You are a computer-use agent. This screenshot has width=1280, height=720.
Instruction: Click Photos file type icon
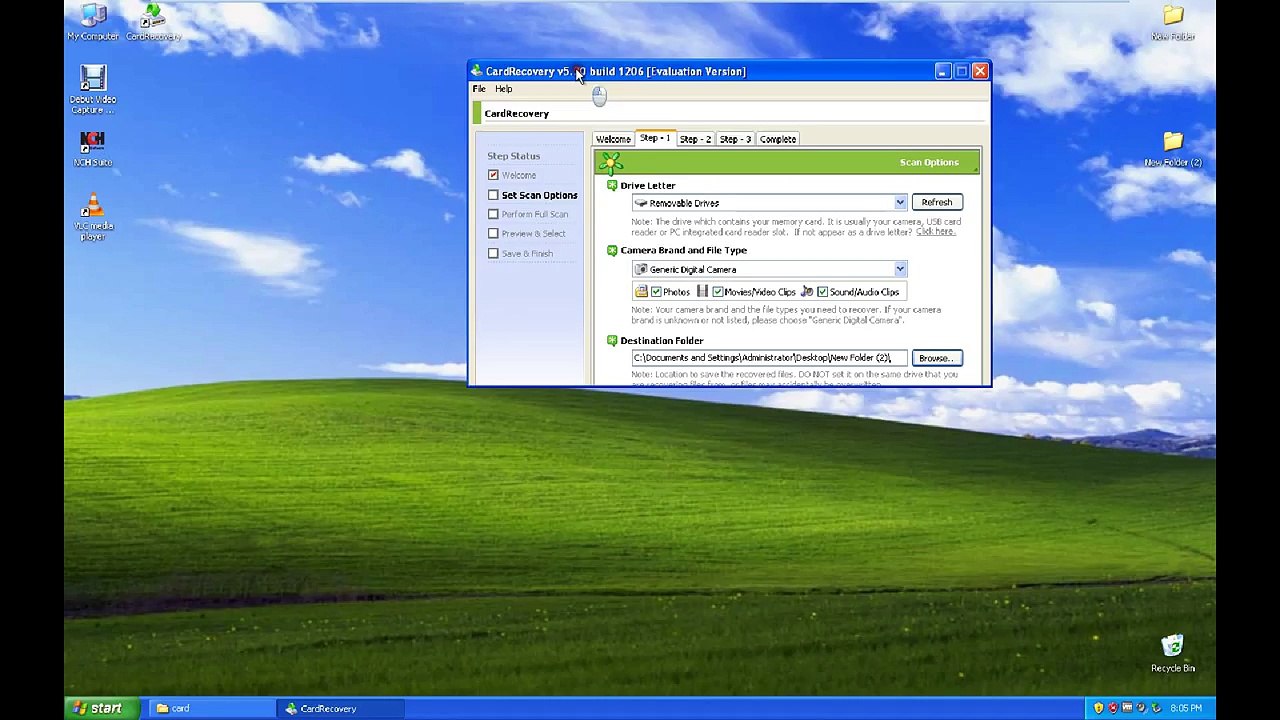641,292
